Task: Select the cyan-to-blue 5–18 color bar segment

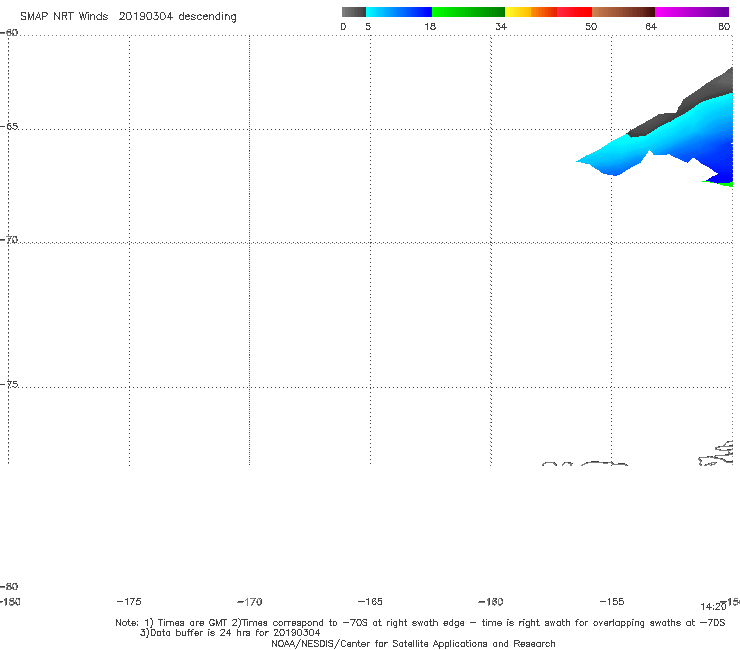Action: point(399,12)
